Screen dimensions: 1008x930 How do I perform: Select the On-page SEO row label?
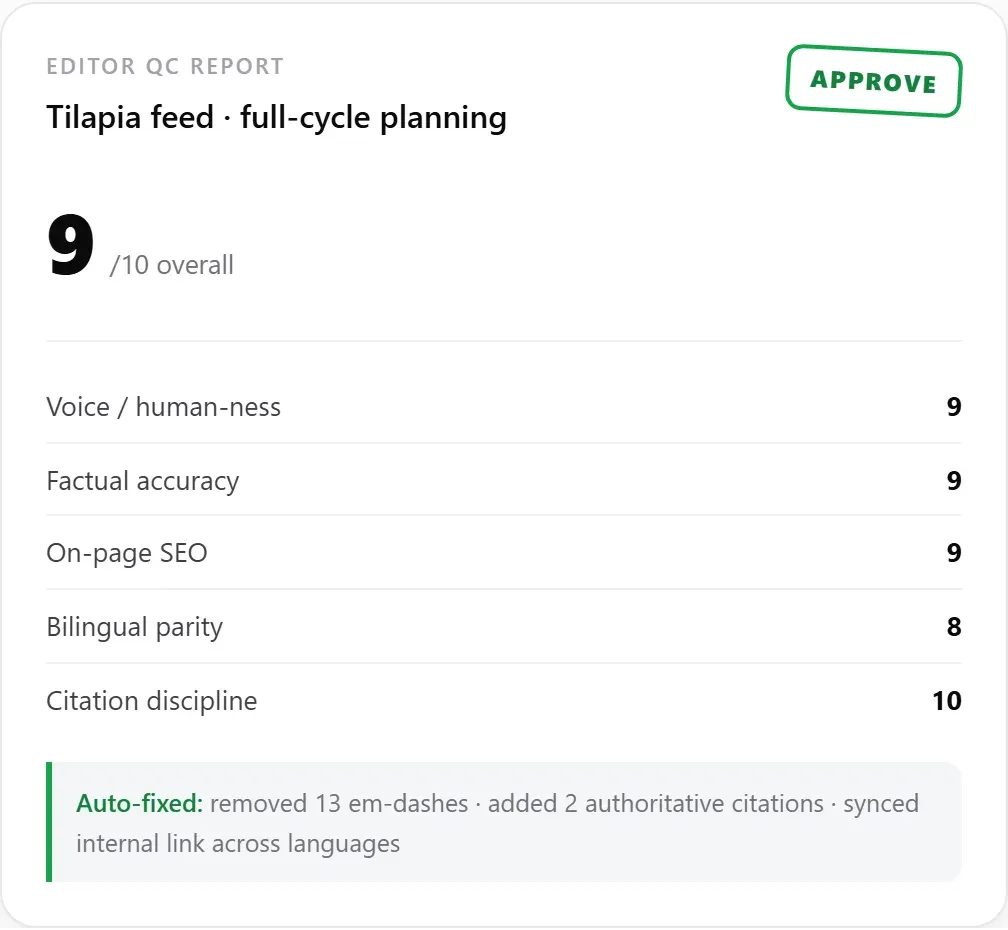(x=127, y=553)
